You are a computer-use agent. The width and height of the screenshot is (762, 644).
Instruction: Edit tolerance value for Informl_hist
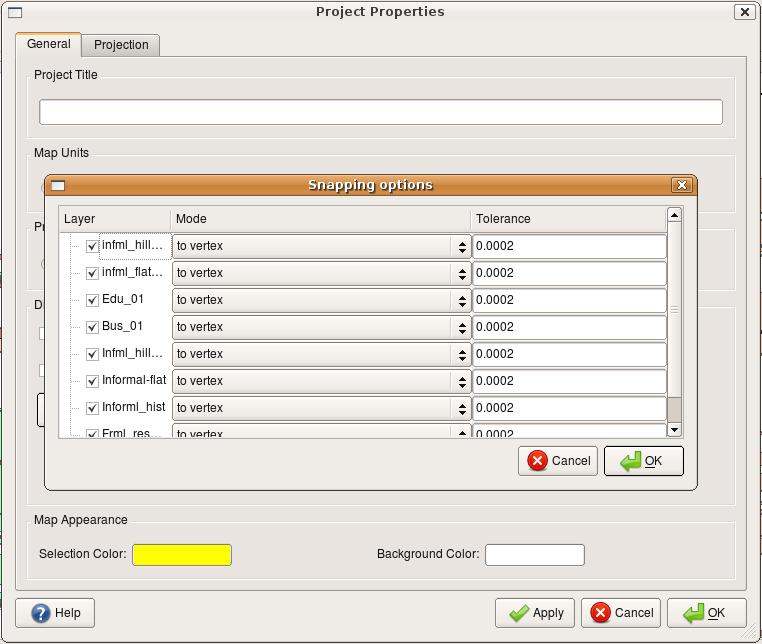coord(569,408)
